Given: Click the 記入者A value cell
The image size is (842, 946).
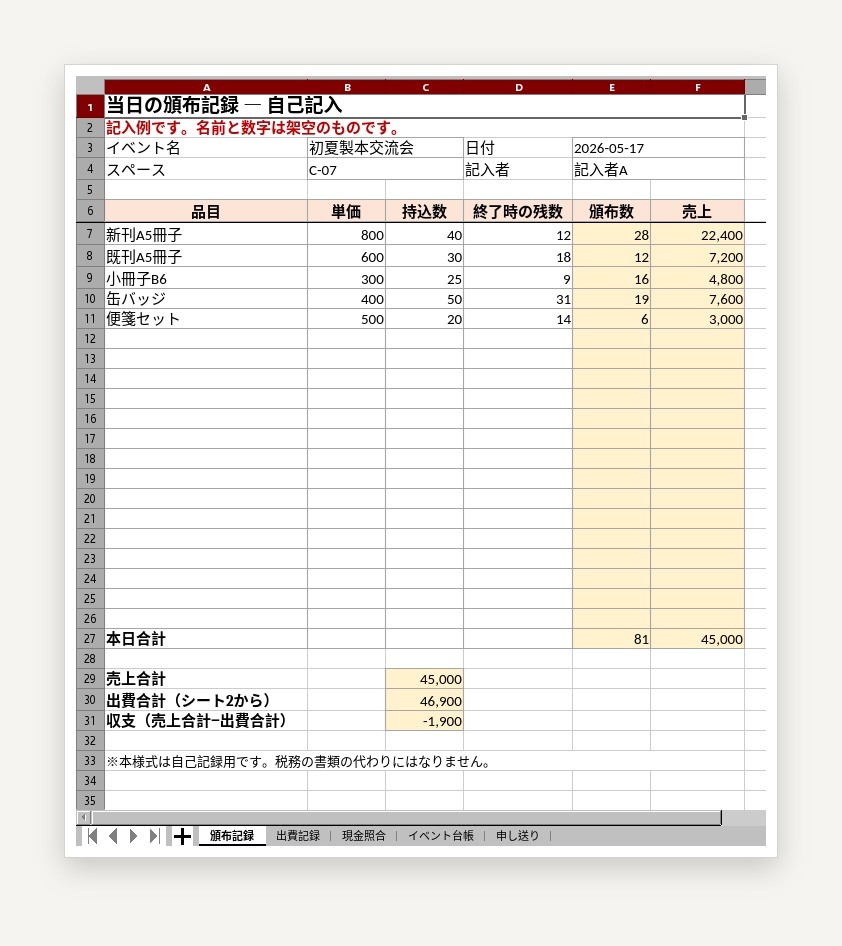Looking at the screenshot, I should (659, 170).
